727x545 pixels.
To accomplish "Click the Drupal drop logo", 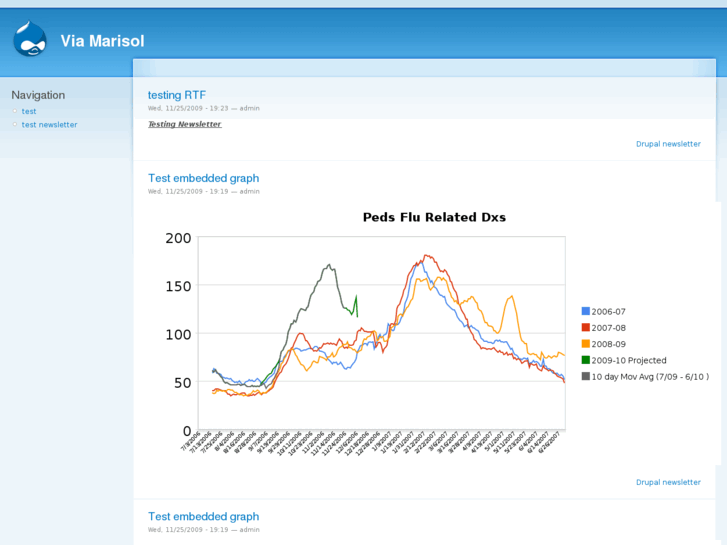I will click(30, 39).
